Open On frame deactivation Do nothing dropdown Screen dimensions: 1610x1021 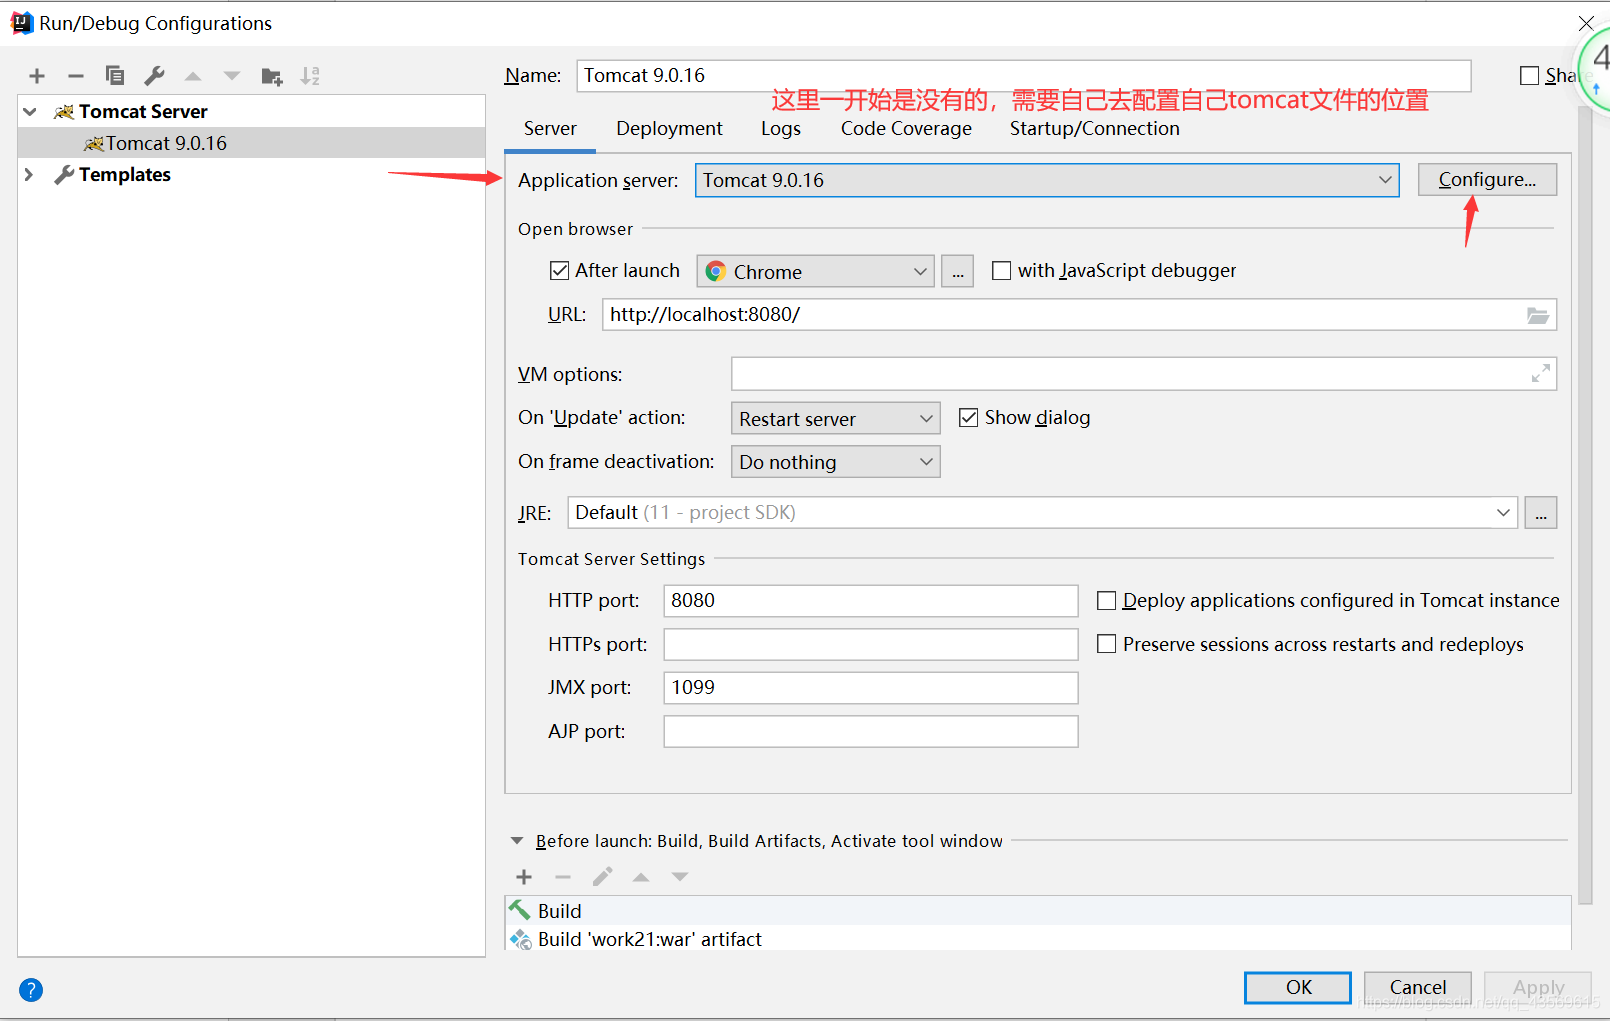(835, 462)
